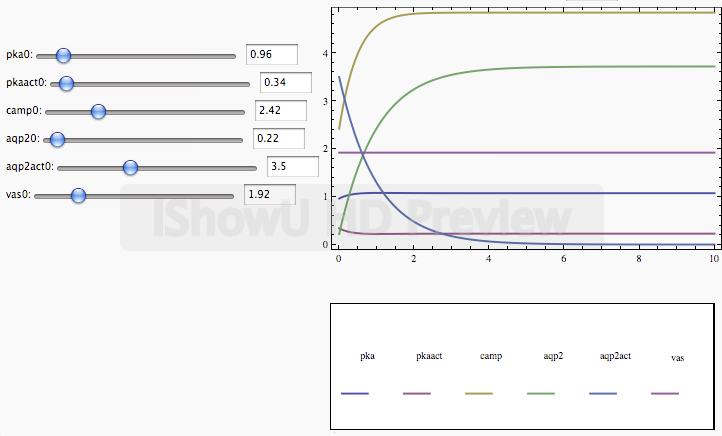Click the vas legend label

click(677, 358)
